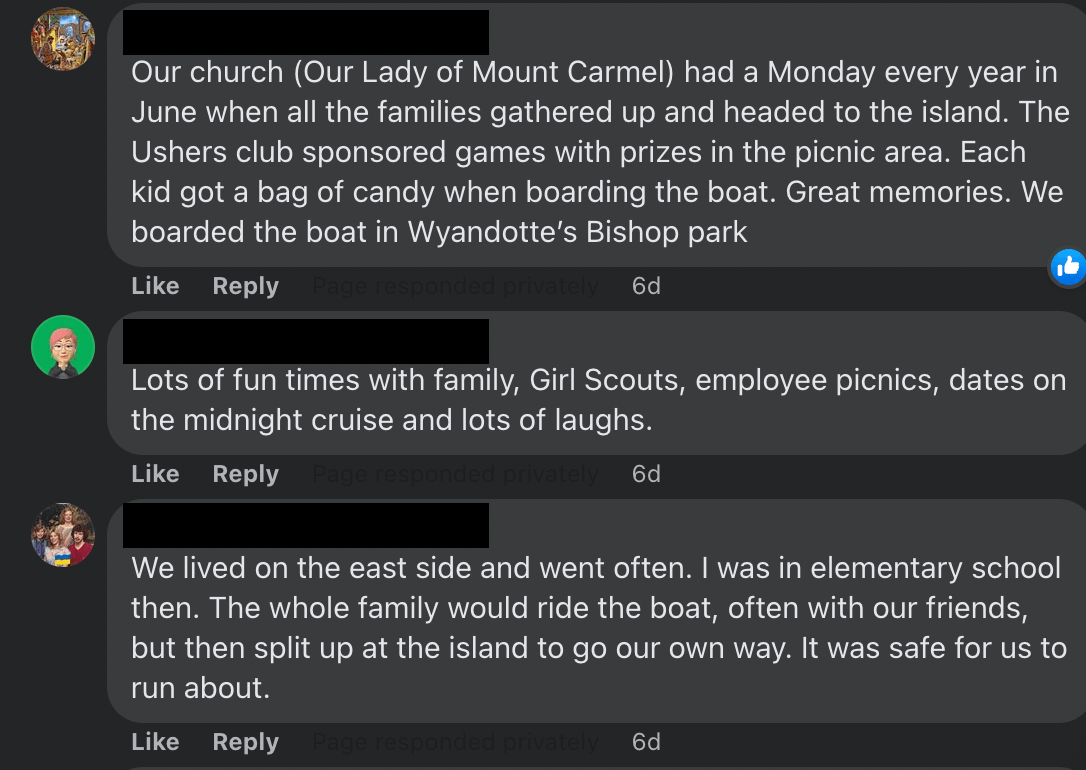Screen dimensions: 1086x770
Task: Open the painting-style avatar of the first commenter
Action: (63, 39)
